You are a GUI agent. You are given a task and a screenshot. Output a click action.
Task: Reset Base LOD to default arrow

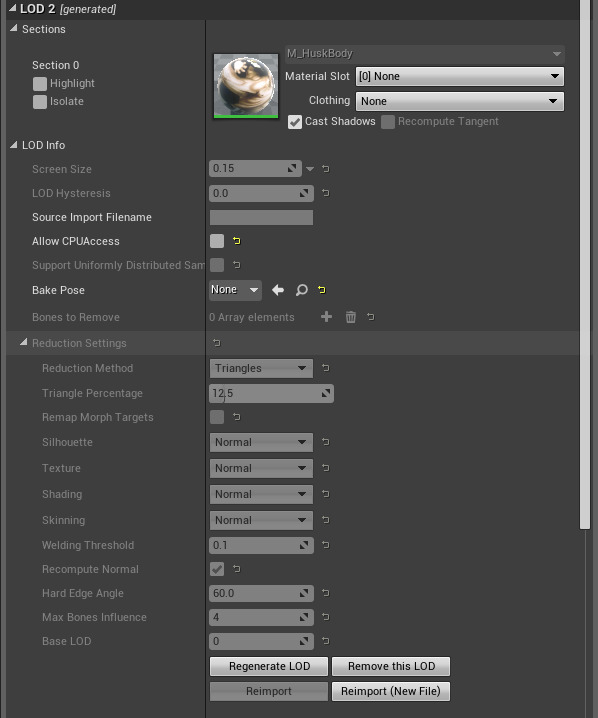(326, 641)
